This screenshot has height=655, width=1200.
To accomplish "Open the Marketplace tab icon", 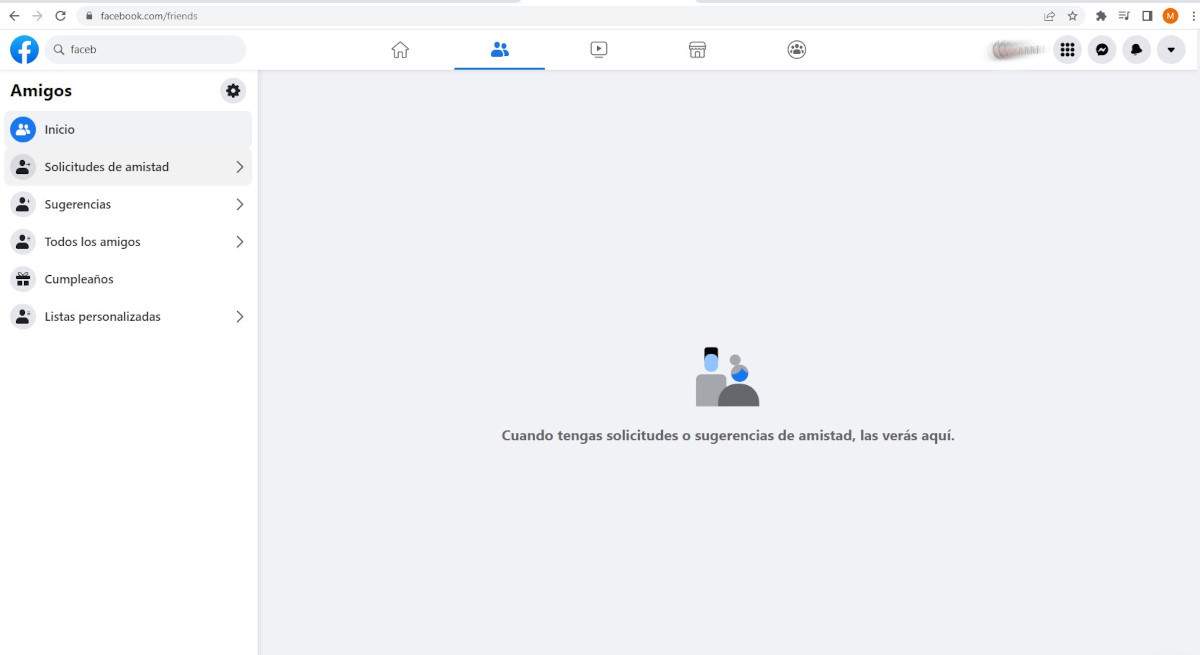I will (x=697, y=49).
